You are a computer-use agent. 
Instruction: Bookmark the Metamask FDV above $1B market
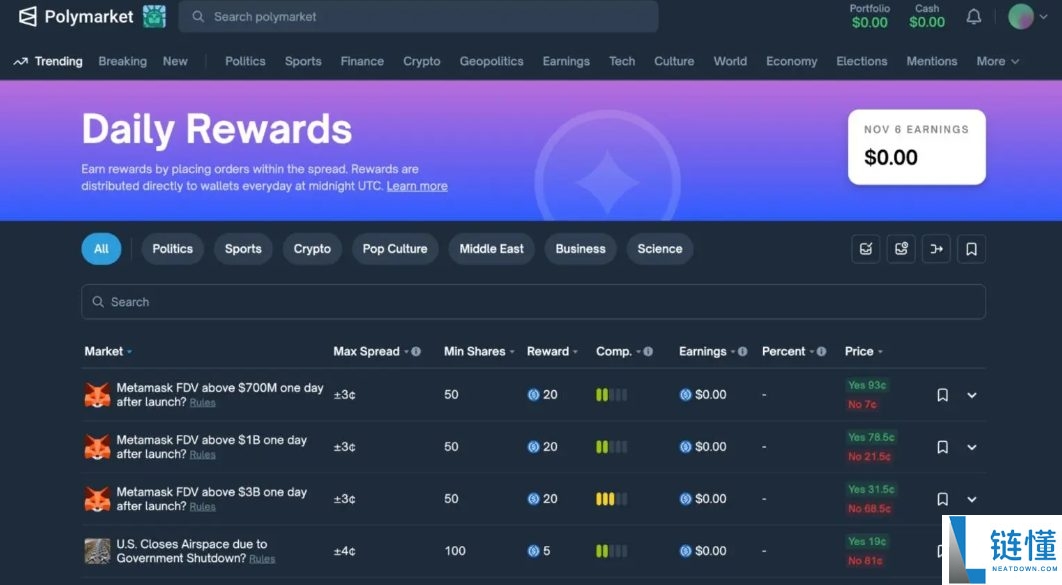942,447
